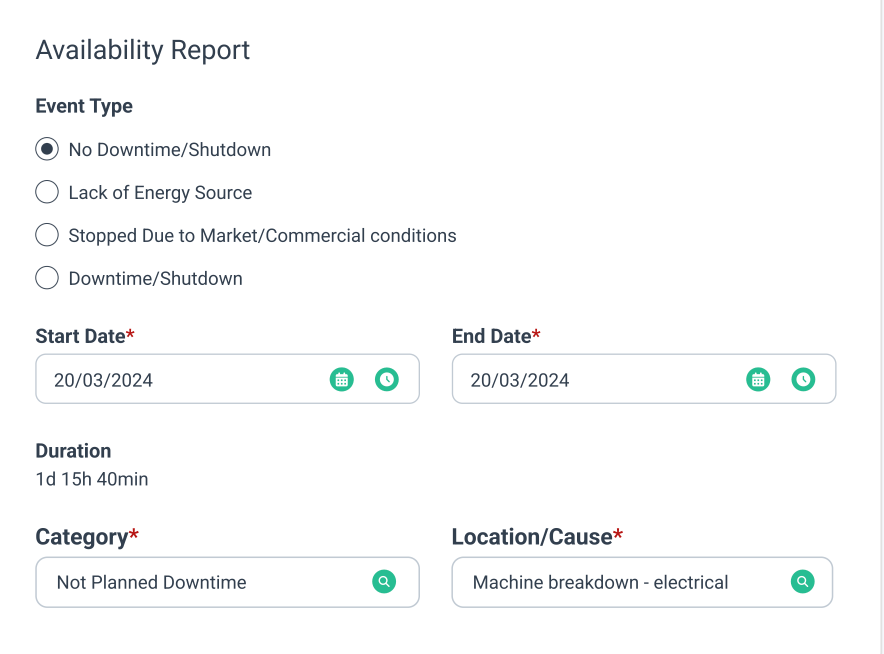Click the Location/Cause field label
The width and height of the screenshot is (884, 654).
pyautogui.click(x=529, y=536)
